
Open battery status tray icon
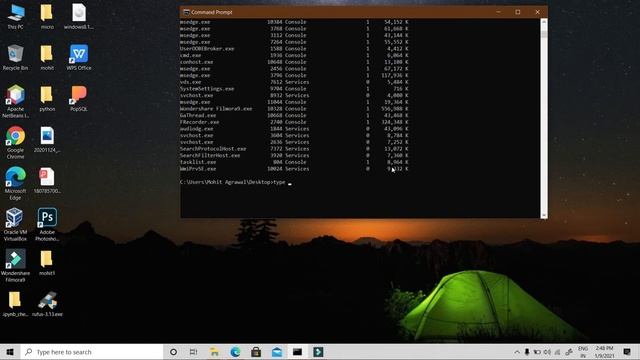(537, 352)
